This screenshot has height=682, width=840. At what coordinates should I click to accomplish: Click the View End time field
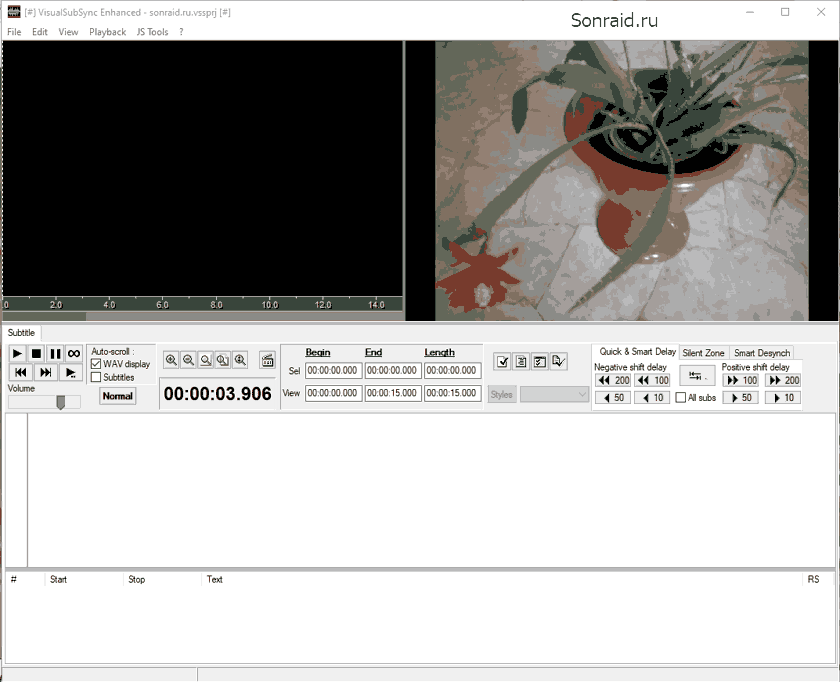coord(392,393)
